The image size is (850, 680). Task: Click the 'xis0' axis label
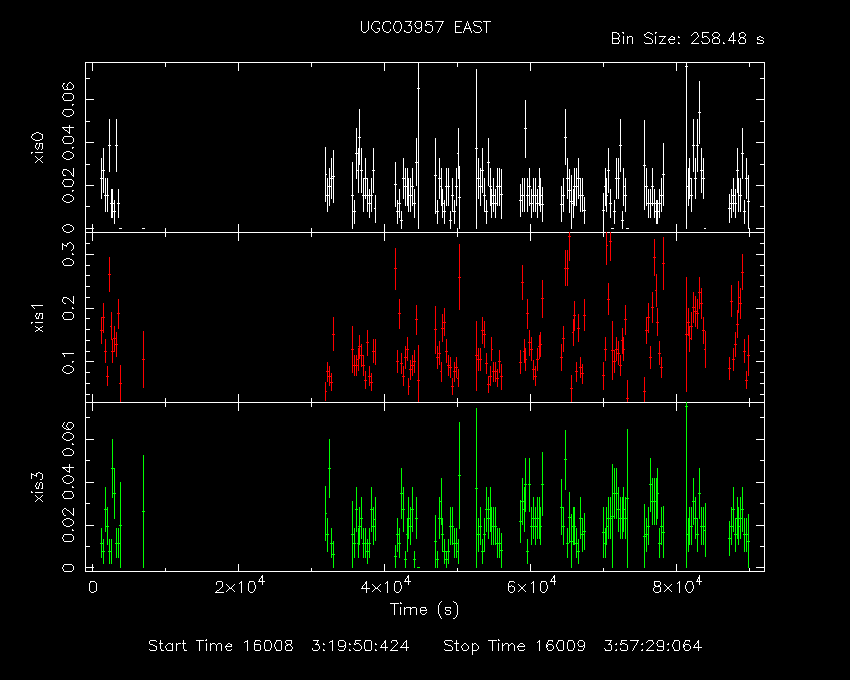tap(38, 147)
